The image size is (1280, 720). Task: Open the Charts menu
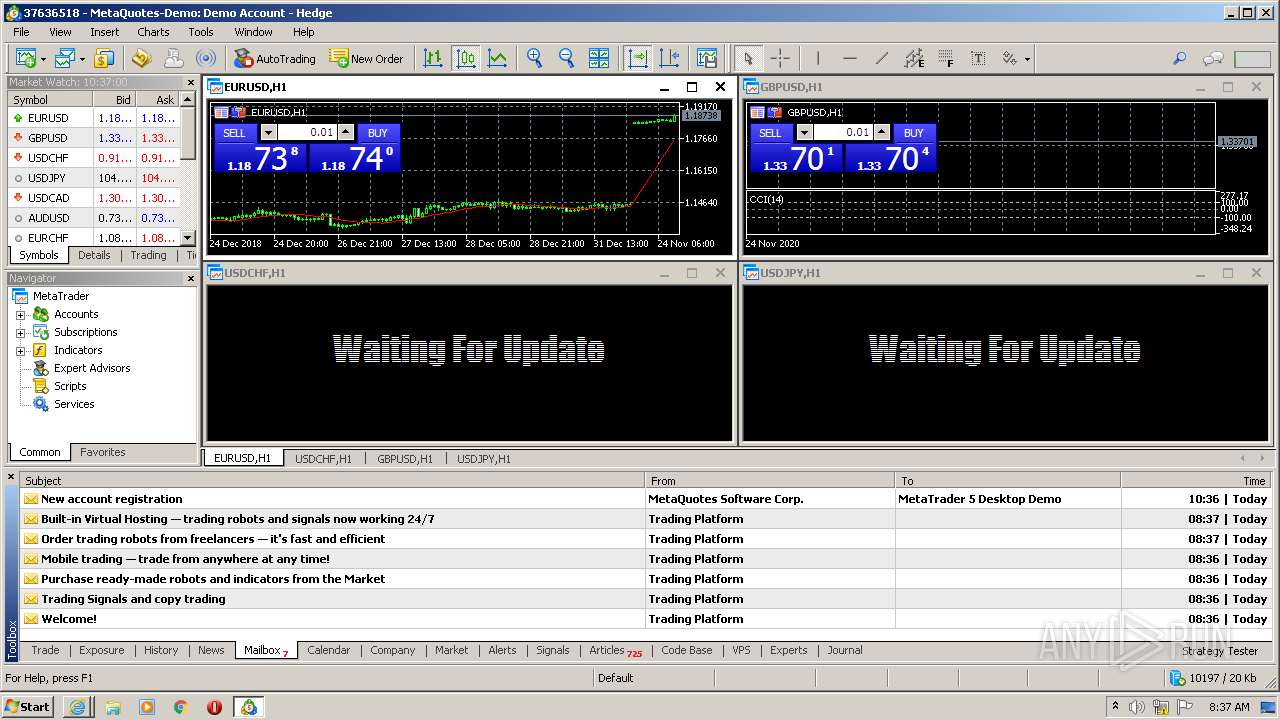[x=153, y=32]
